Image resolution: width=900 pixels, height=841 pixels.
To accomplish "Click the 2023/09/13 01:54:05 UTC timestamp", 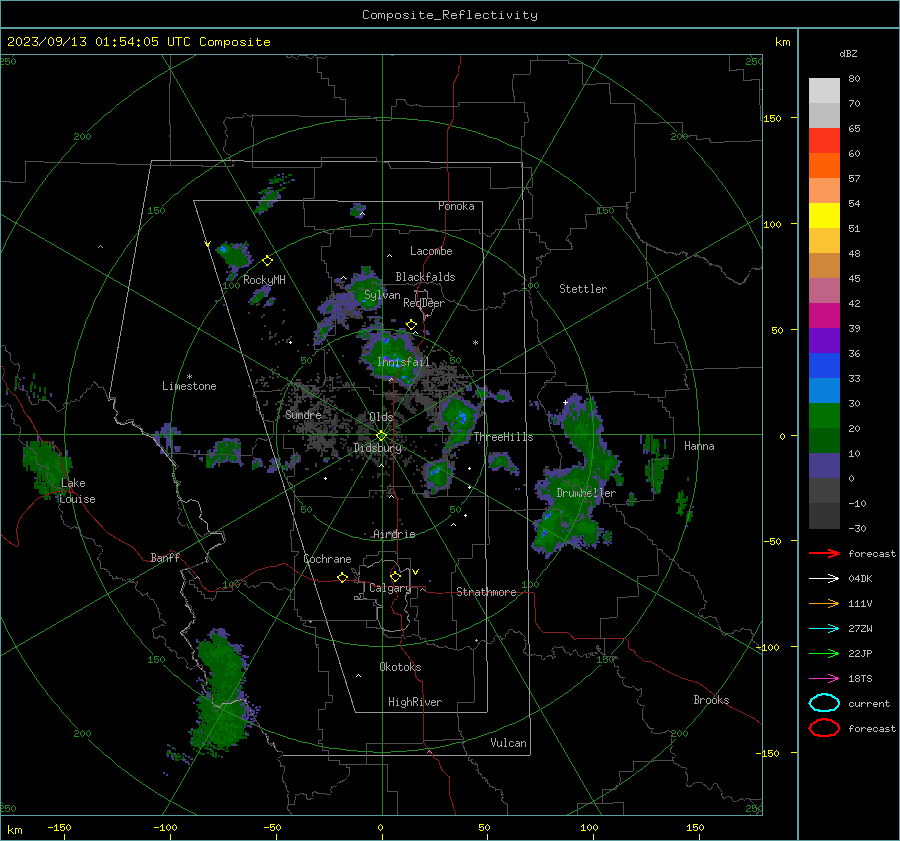I will pyautogui.click(x=98, y=42).
